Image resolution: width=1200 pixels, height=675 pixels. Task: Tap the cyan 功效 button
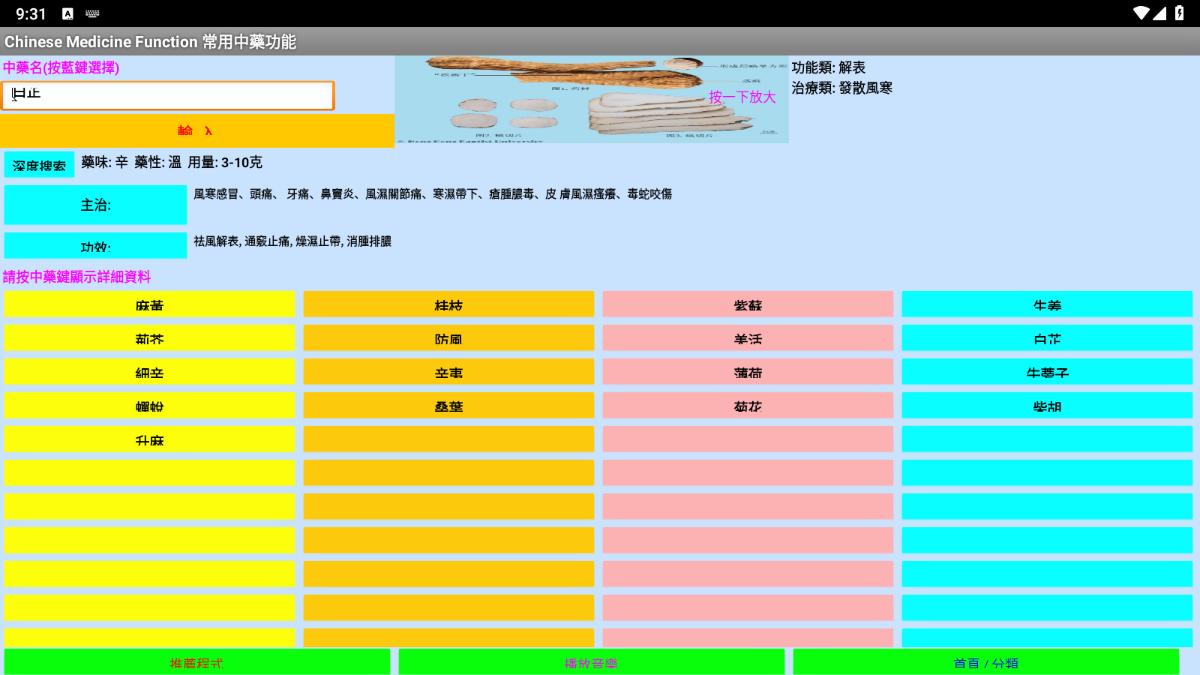(95, 246)
